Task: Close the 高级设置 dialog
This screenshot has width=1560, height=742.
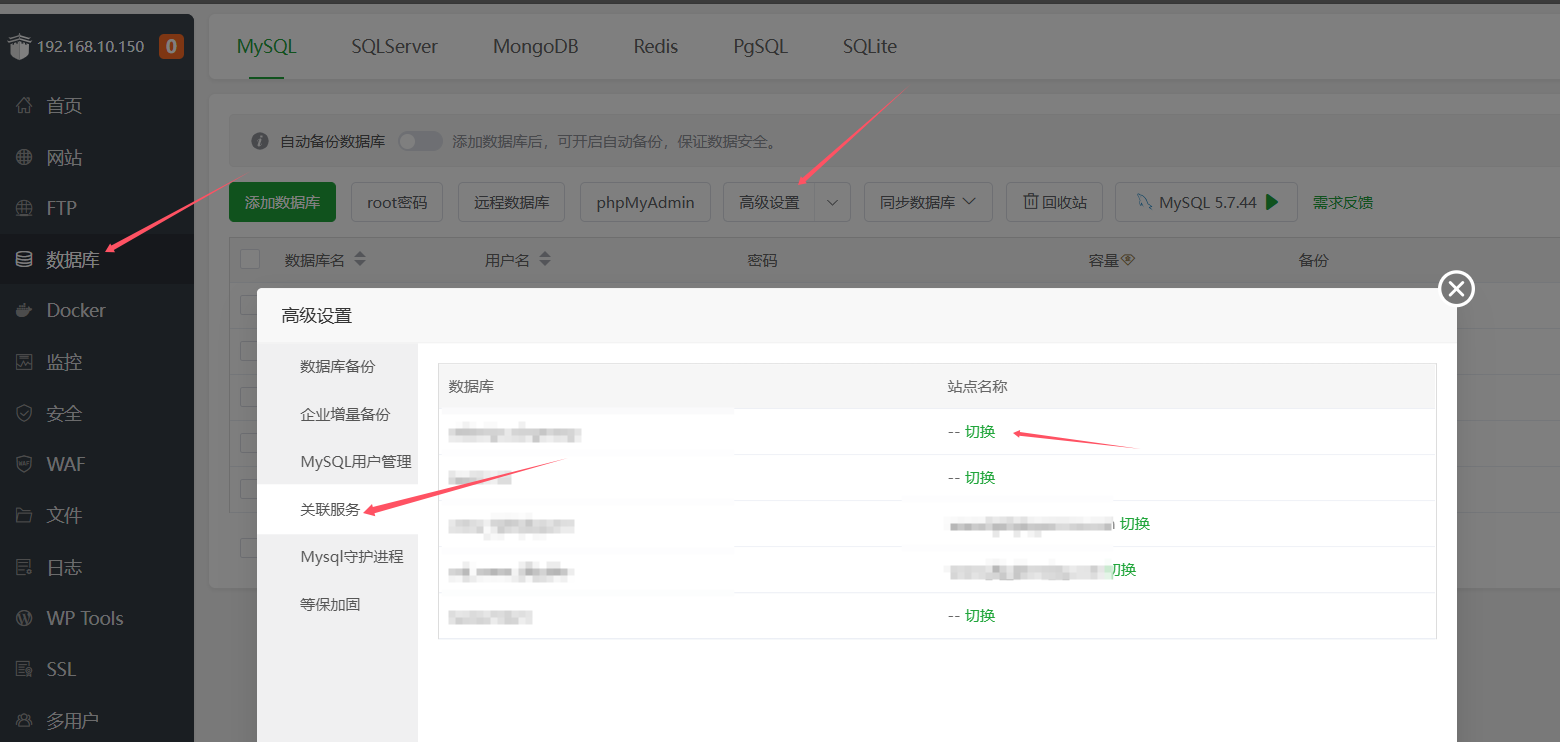Action: (1456, 289)
